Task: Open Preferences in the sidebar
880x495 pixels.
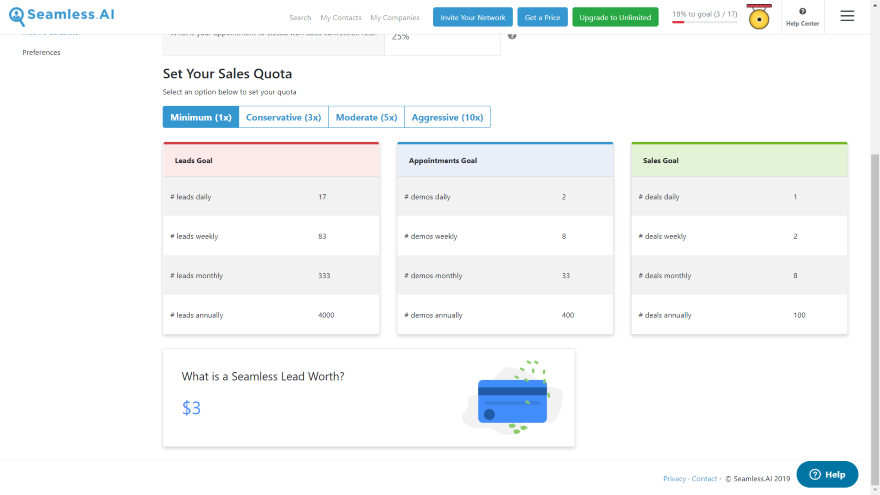Action: [x=41, y=53]
